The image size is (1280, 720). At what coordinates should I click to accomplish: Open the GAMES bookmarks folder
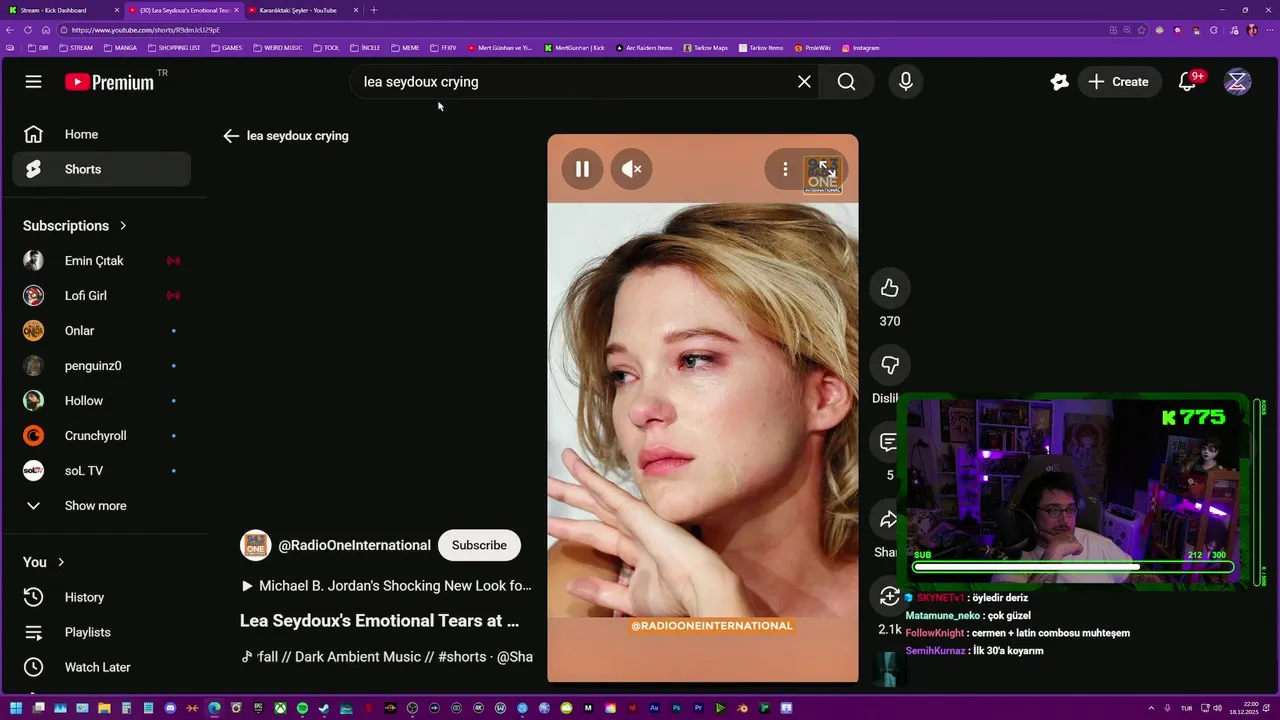coord(227,48)
